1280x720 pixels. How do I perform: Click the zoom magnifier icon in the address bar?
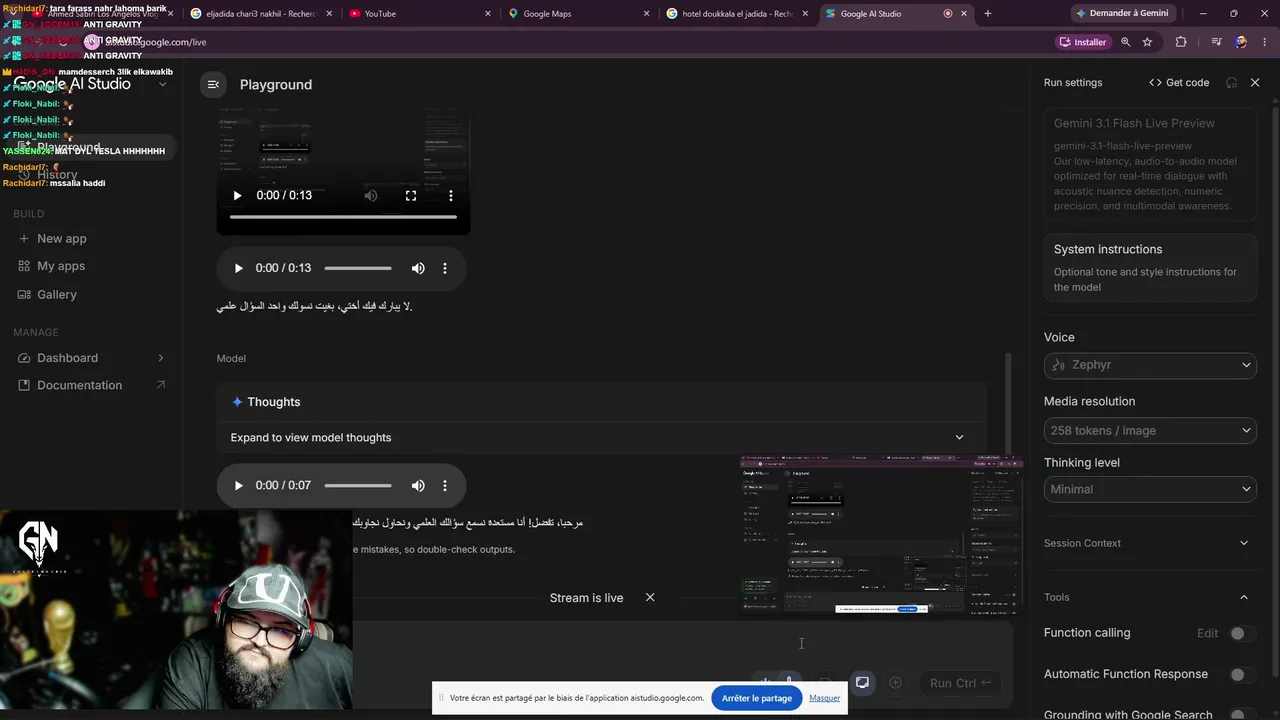pos(1126,42)
